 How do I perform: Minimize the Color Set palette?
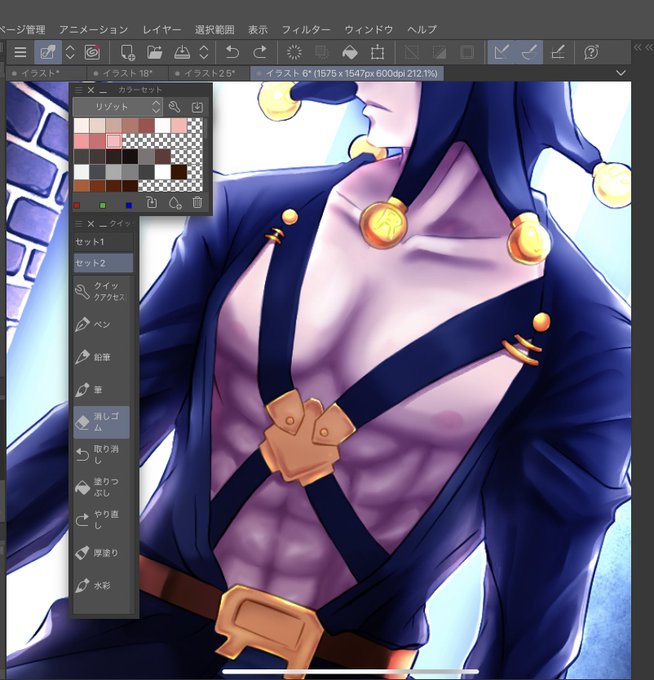(103, 90)
